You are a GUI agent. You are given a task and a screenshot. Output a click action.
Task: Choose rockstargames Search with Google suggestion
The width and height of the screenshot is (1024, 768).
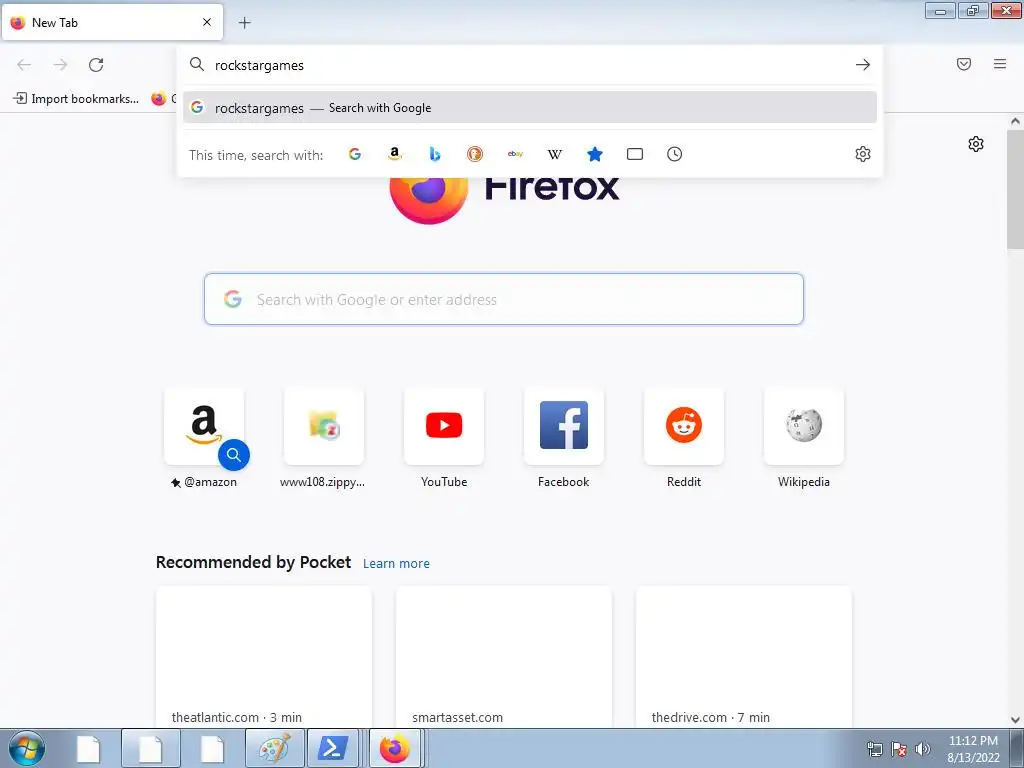(x=530, y=108)
